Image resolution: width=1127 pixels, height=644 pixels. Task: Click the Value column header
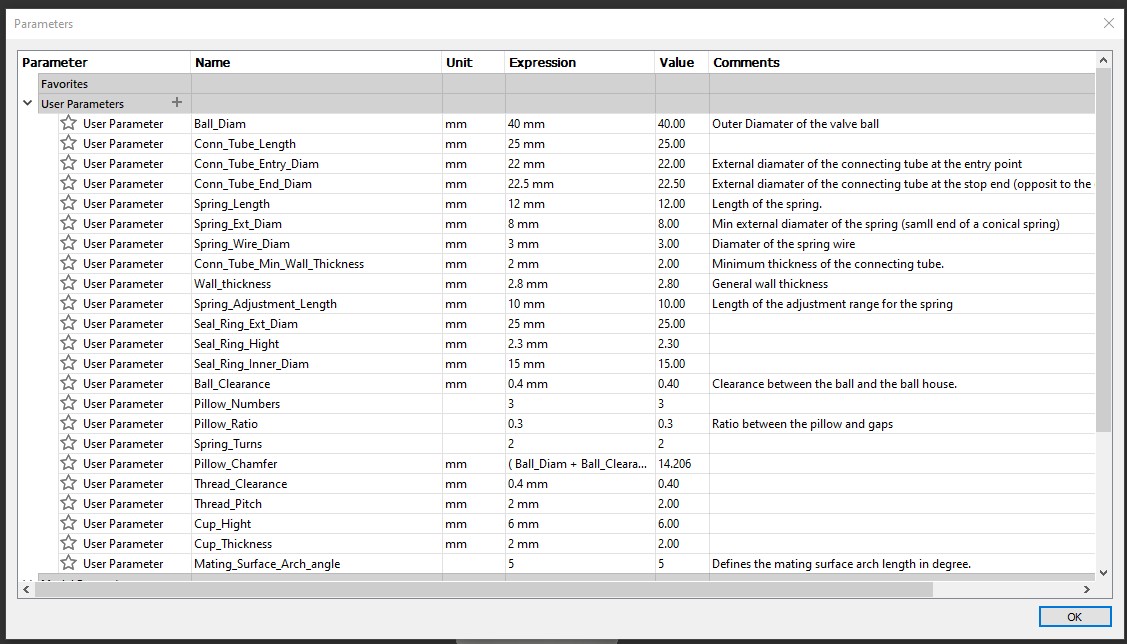coord(681,63)
